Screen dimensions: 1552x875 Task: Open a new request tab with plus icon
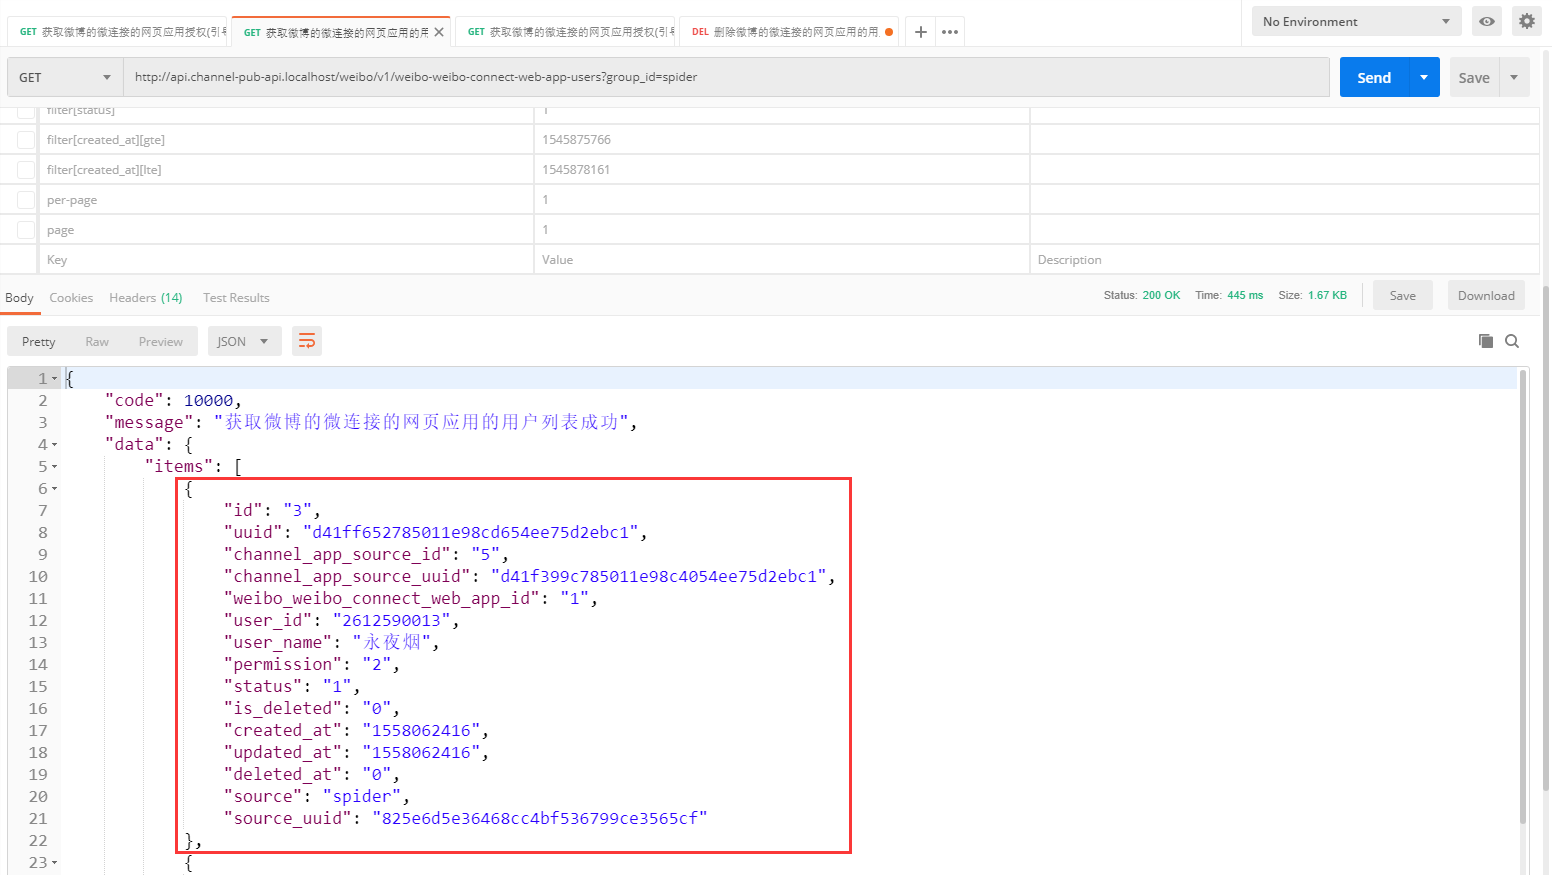click(x=920, y=32)
